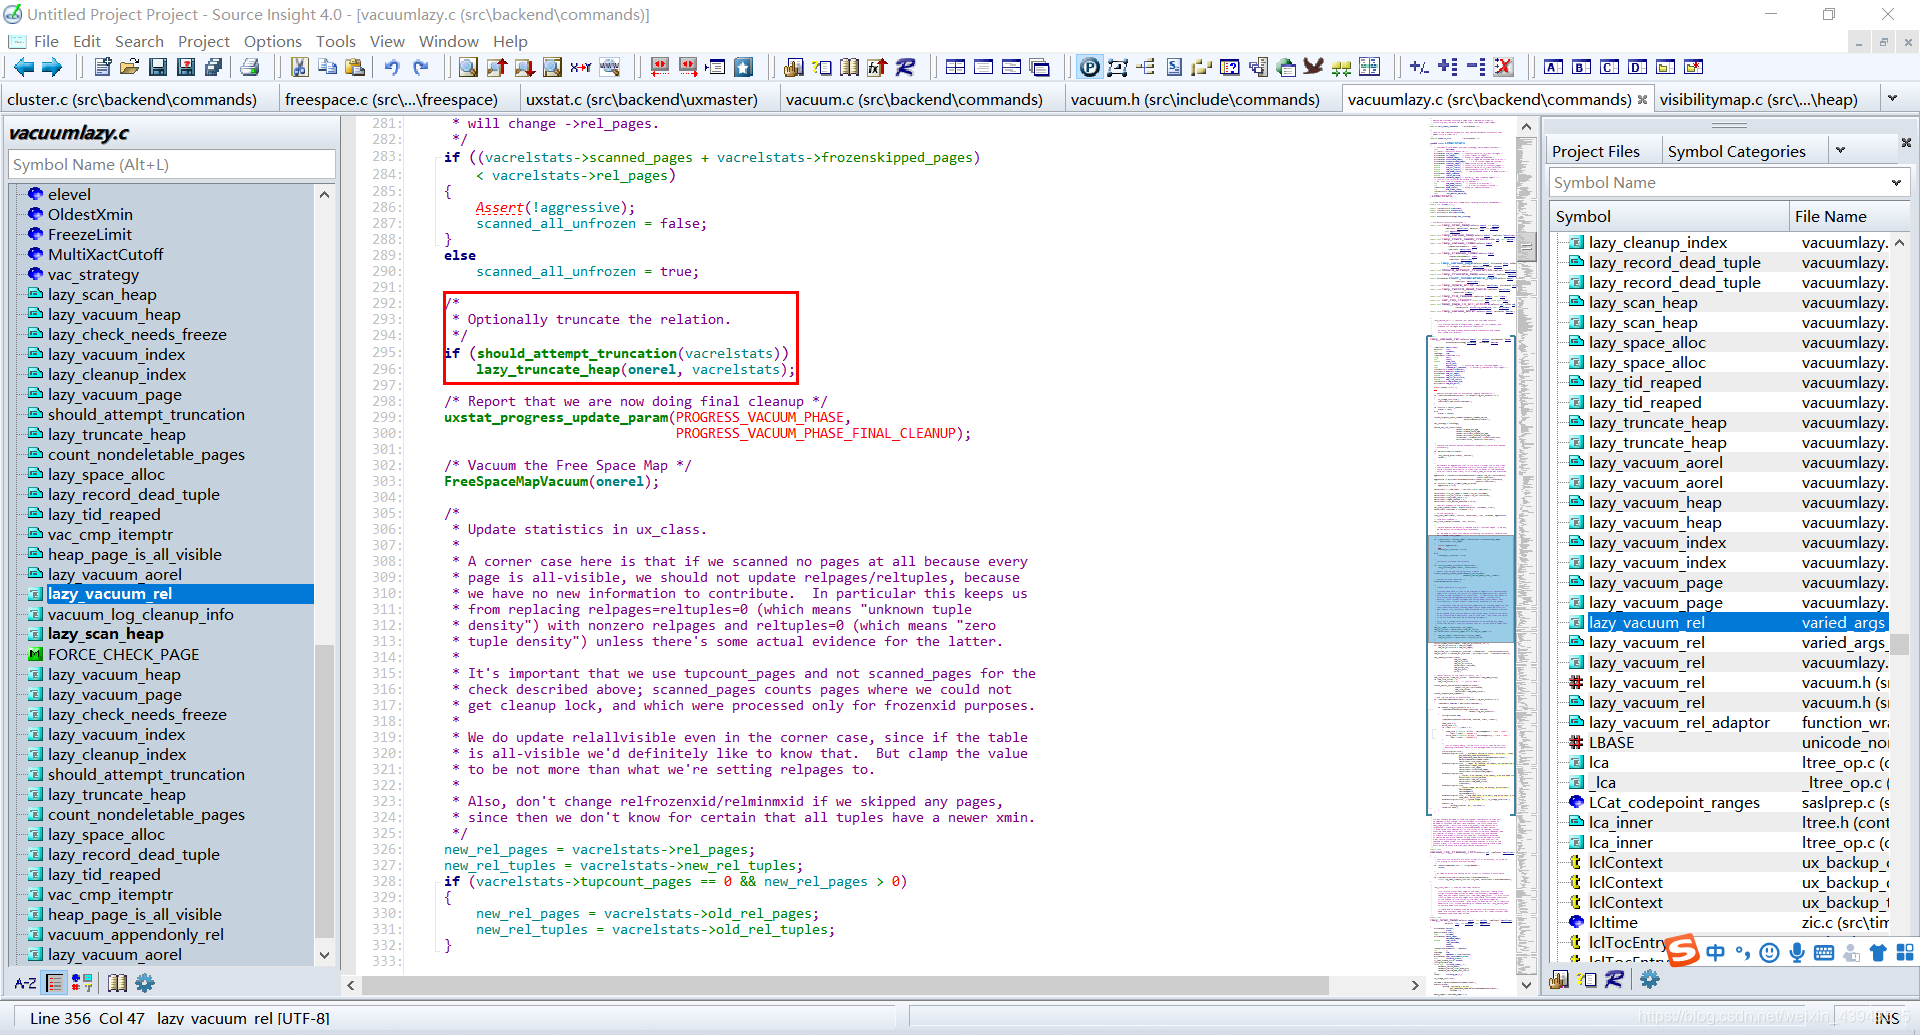Viewport: 1920px width, 1035px height.
Task: Toggle outline tree view of symbols
Action: [x=55, y=983]
